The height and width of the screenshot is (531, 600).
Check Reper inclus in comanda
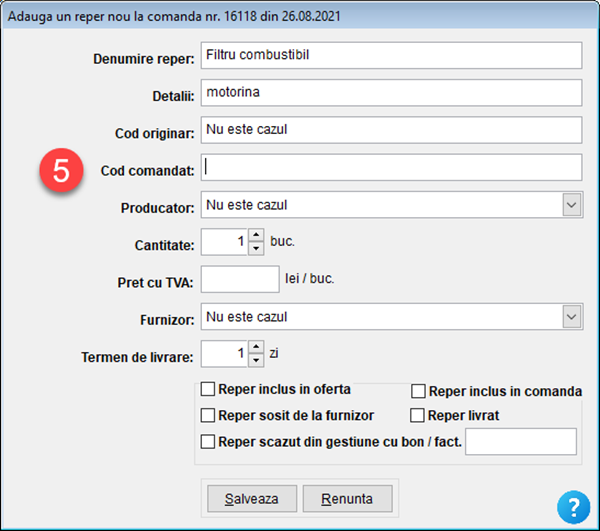pyautogui.click(x=419, y=391)
